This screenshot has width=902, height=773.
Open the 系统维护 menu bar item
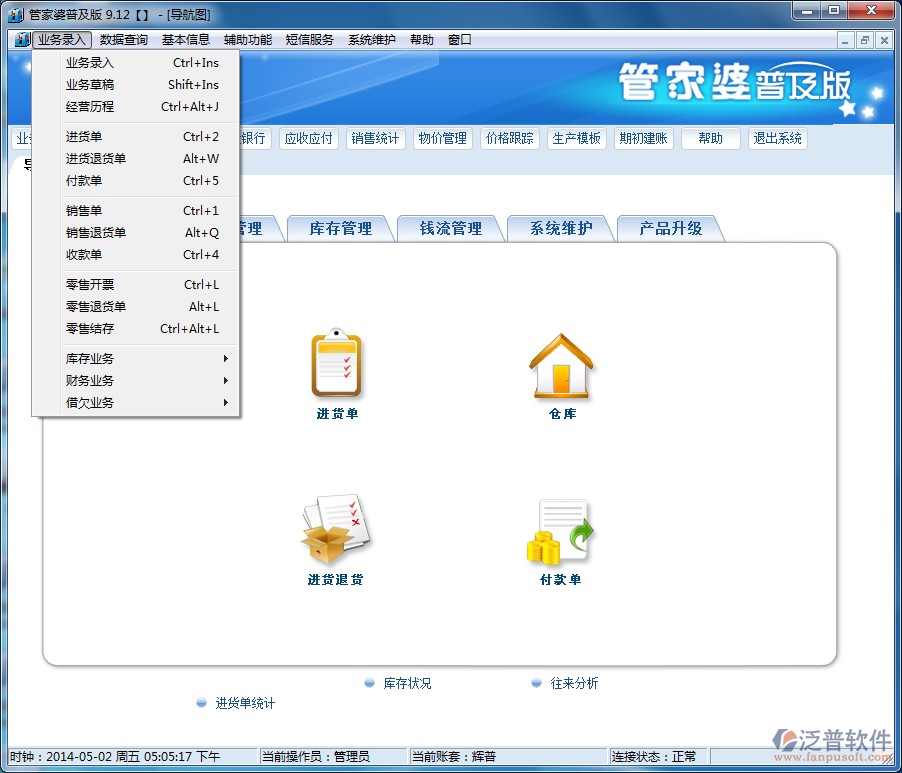pos(372,40)
